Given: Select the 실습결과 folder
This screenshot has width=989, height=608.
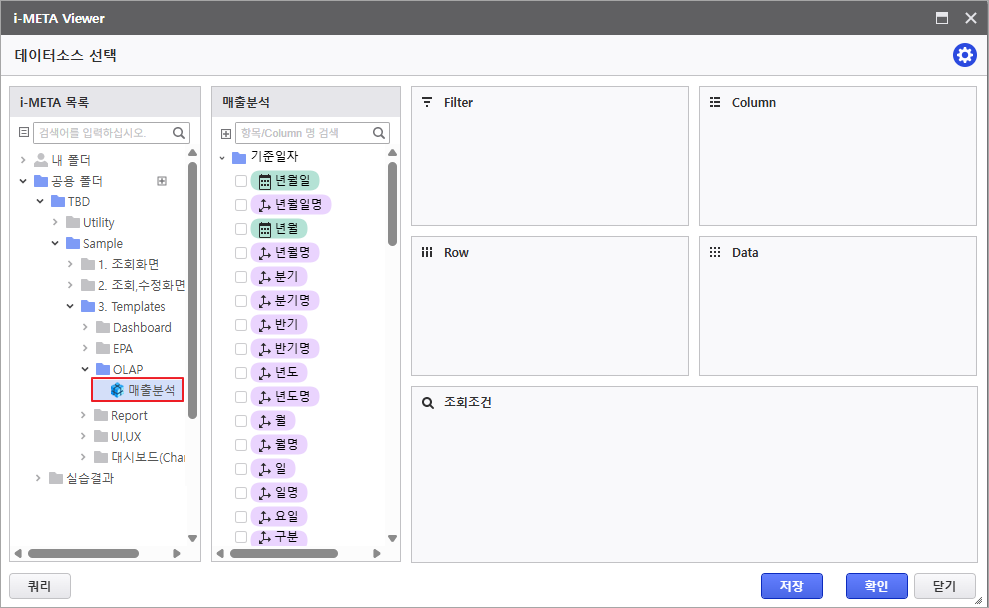Looking at the screenshot, I should [89, 478].
